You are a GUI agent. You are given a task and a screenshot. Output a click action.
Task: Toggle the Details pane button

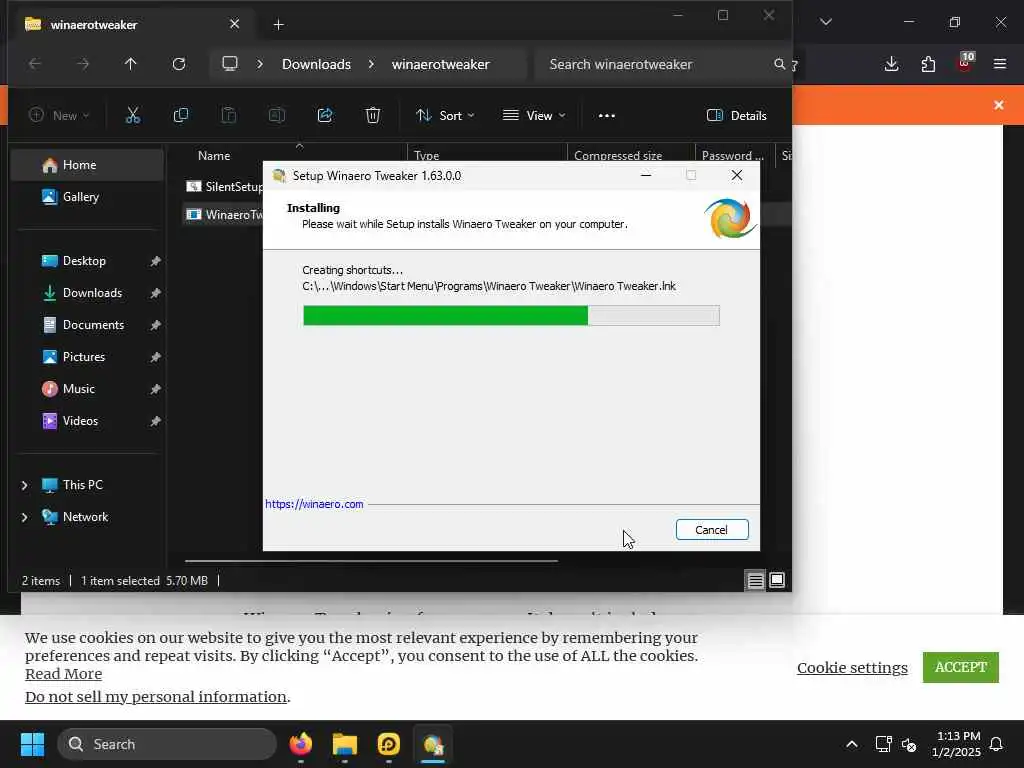point(736,116)
